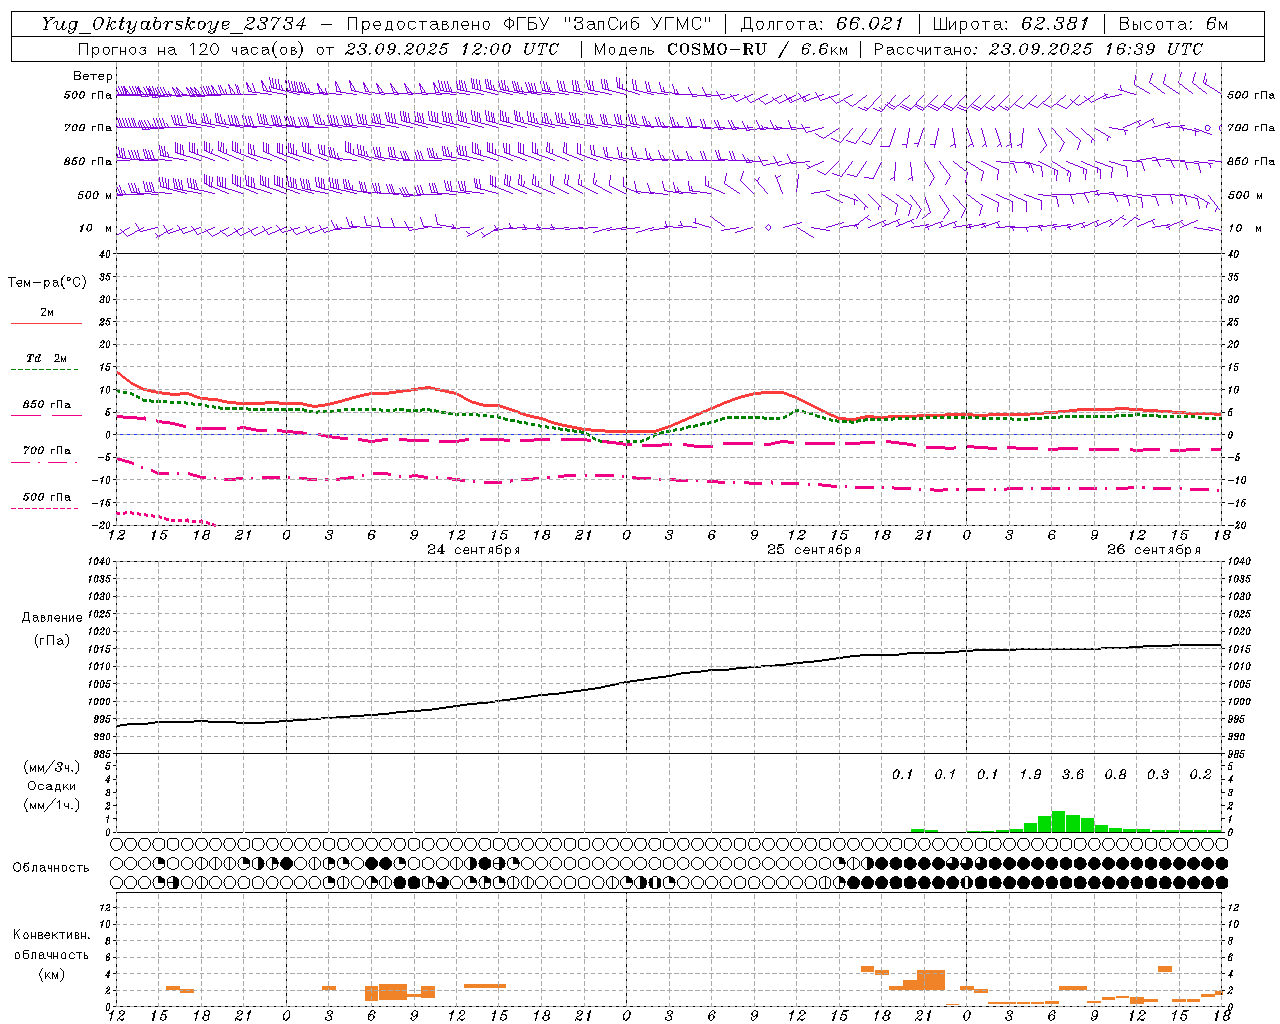Click the Широта: 62.381 latitude value
This screenshot has height=1024, width=1280.
tap(1010, 24)
